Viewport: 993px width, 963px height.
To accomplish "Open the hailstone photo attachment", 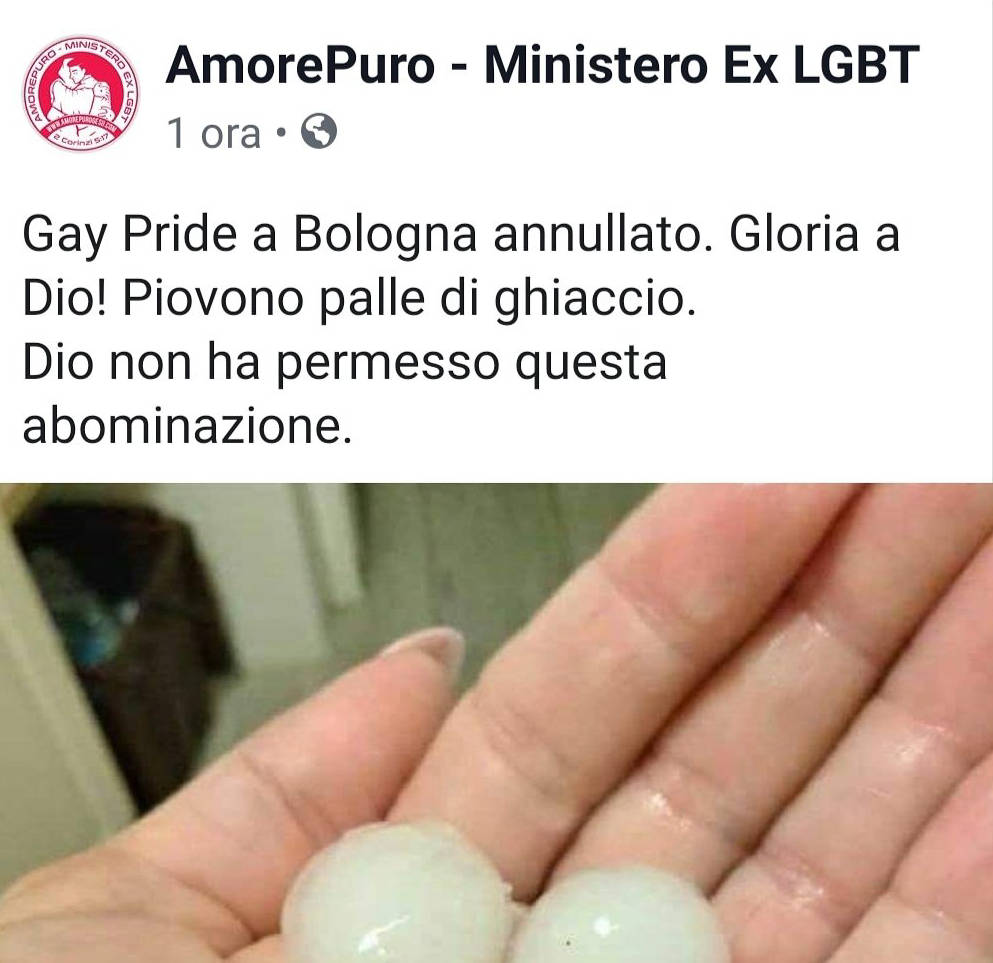I will point(496,723).
